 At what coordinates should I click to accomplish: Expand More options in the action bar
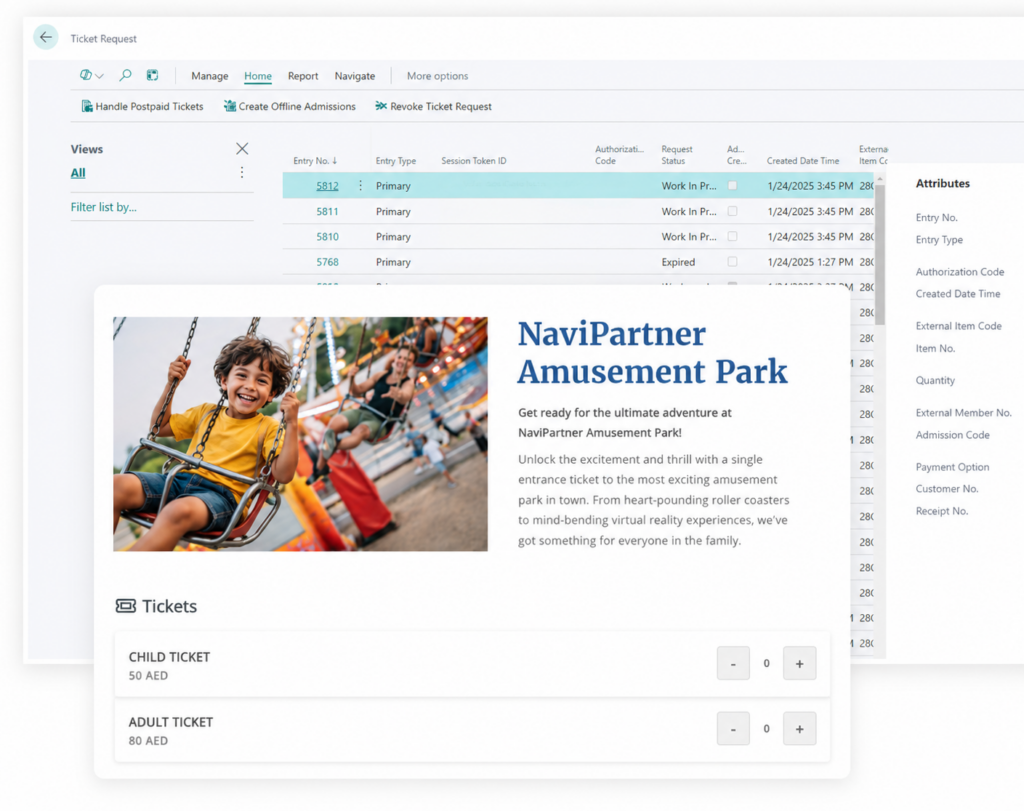(438, 76)
